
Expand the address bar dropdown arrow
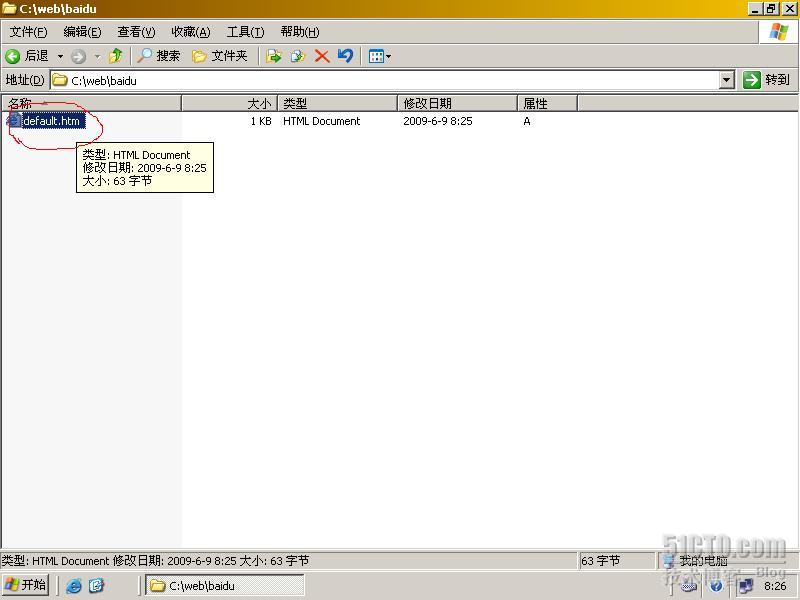(727, 80)
